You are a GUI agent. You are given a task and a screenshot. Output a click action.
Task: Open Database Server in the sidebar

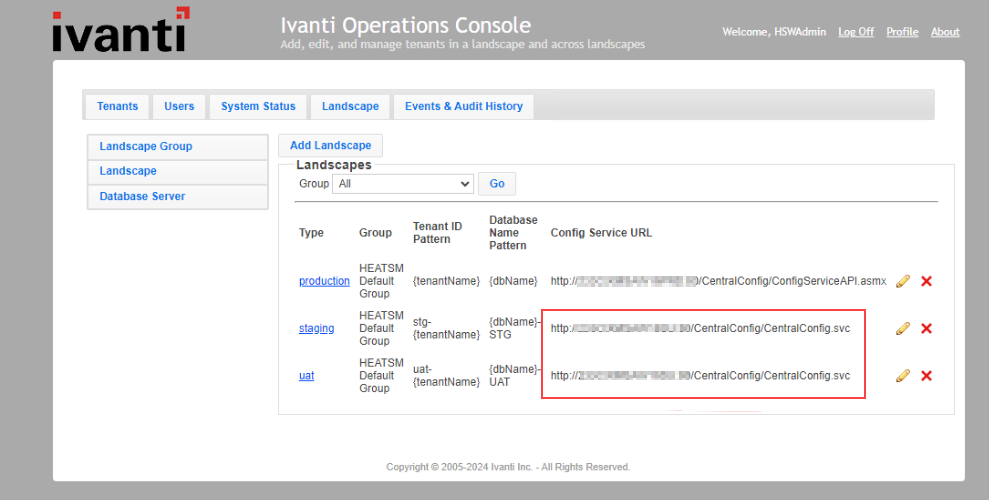tap(142, 197)
